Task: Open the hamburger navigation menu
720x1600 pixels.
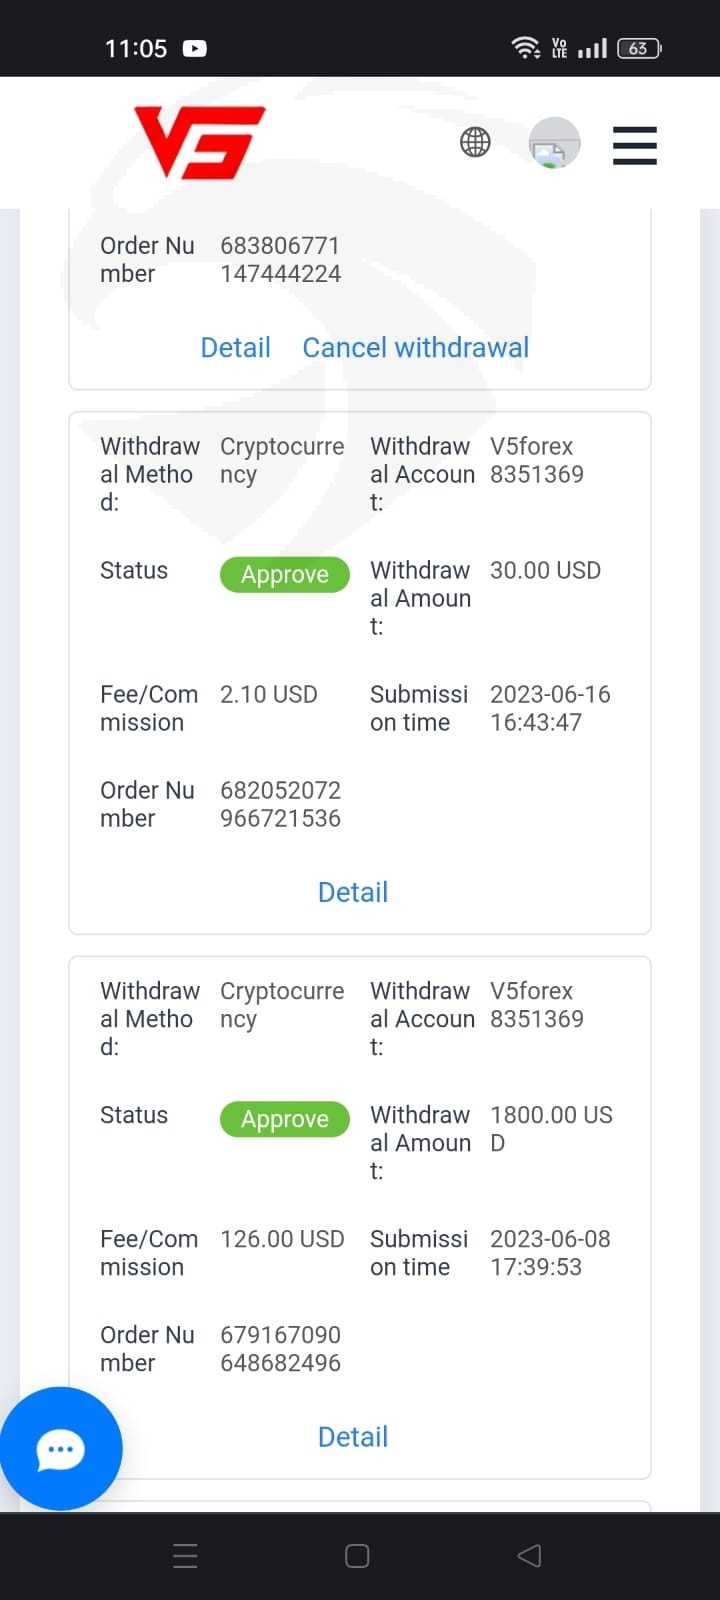Action: point(635,145)
